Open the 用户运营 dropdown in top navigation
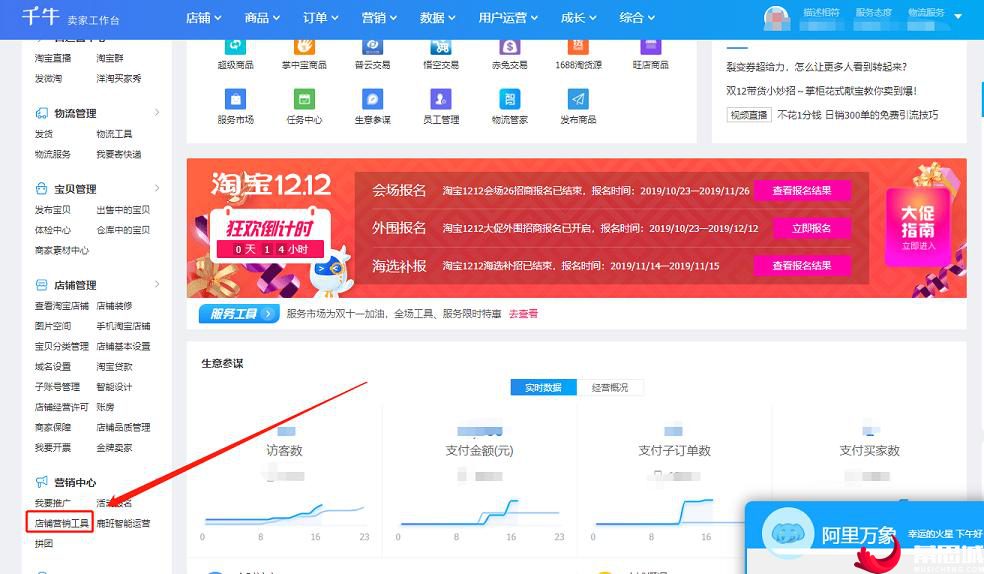This screenshot has height=574, width=984. click(x=508, y=18)
